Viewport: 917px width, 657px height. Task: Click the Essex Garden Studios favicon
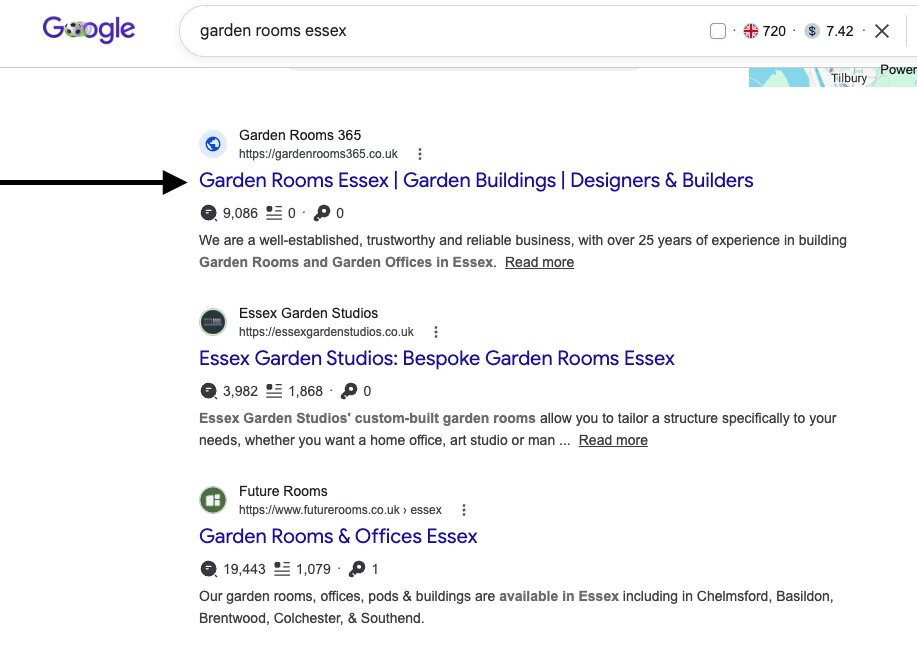point(213,322)
